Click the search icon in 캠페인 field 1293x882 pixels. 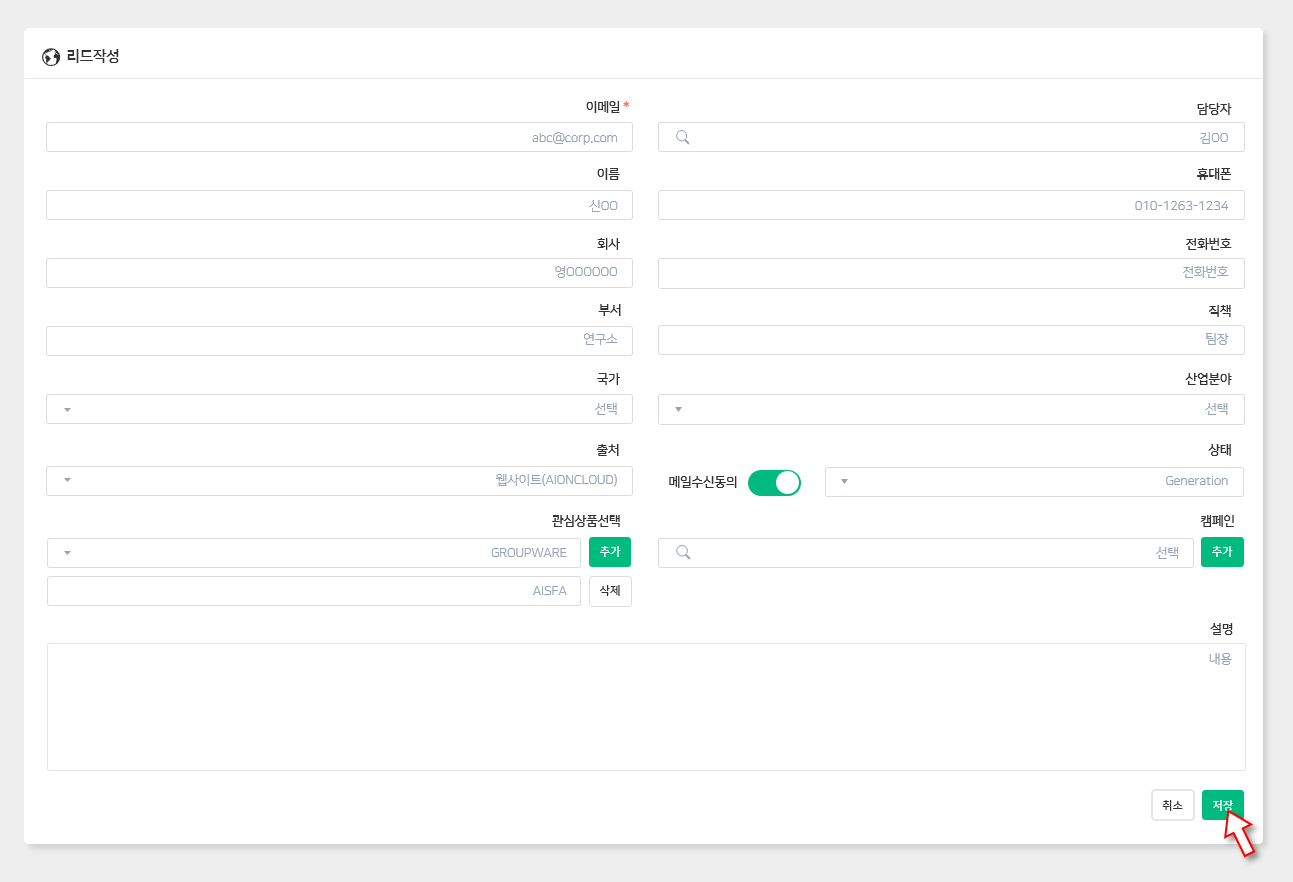coord(683,552)
